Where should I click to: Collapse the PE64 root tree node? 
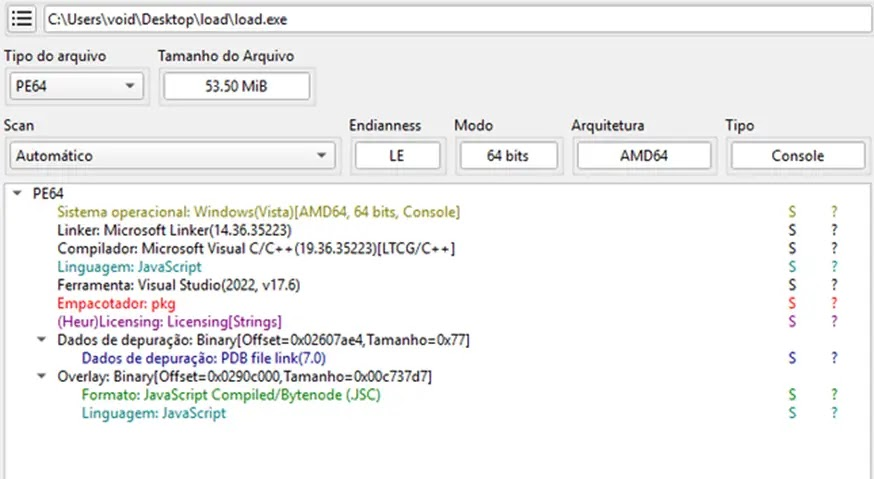pos(19,194)
